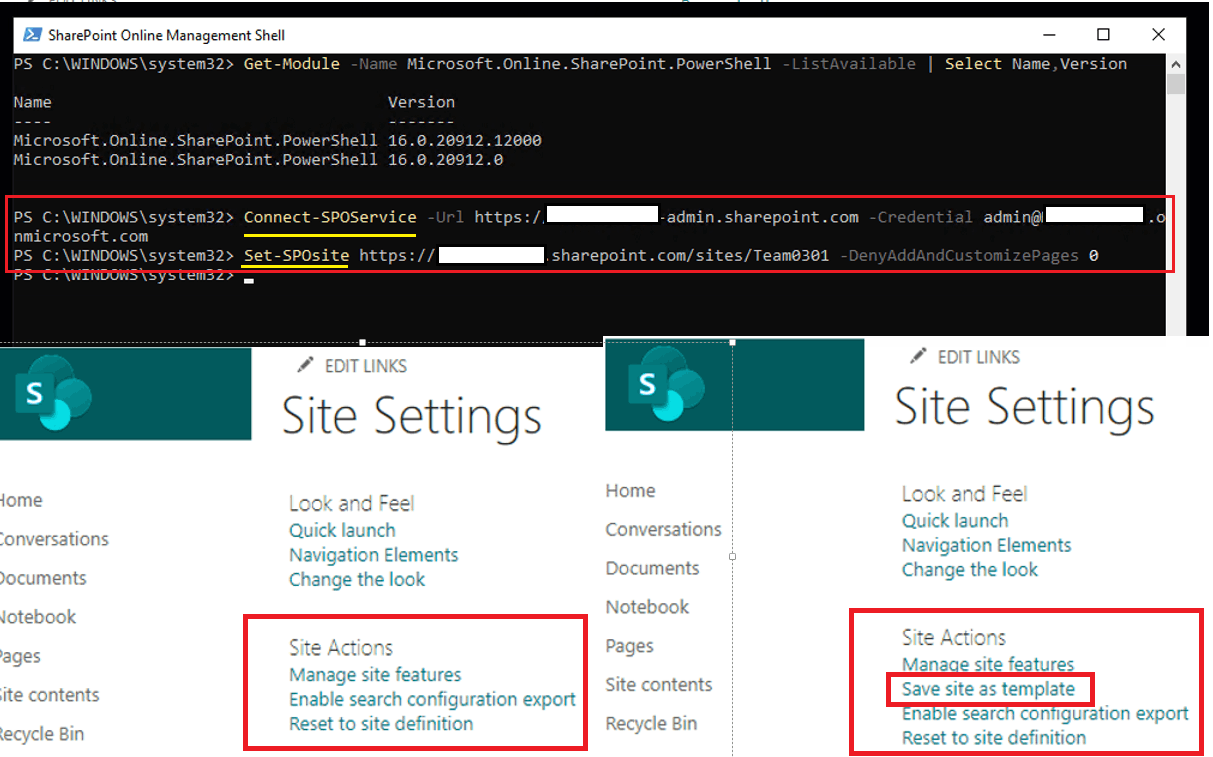Image resolution: width=1213 pixels, height=757 pixels.
Task: Open Quick launch in the left page
Action: pos(342,531)
